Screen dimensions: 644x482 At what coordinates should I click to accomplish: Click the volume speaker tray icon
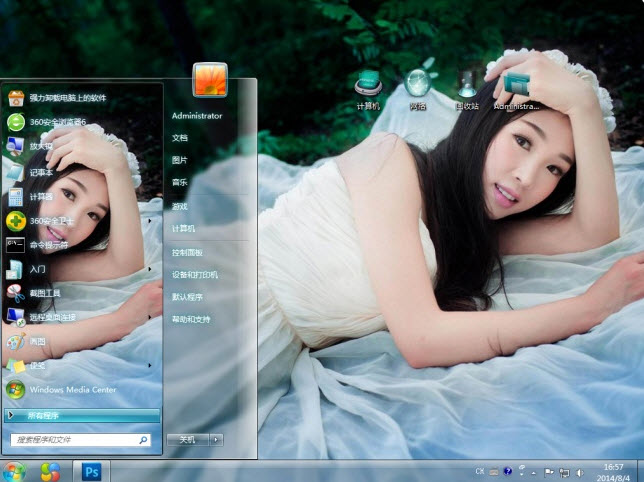580,471
